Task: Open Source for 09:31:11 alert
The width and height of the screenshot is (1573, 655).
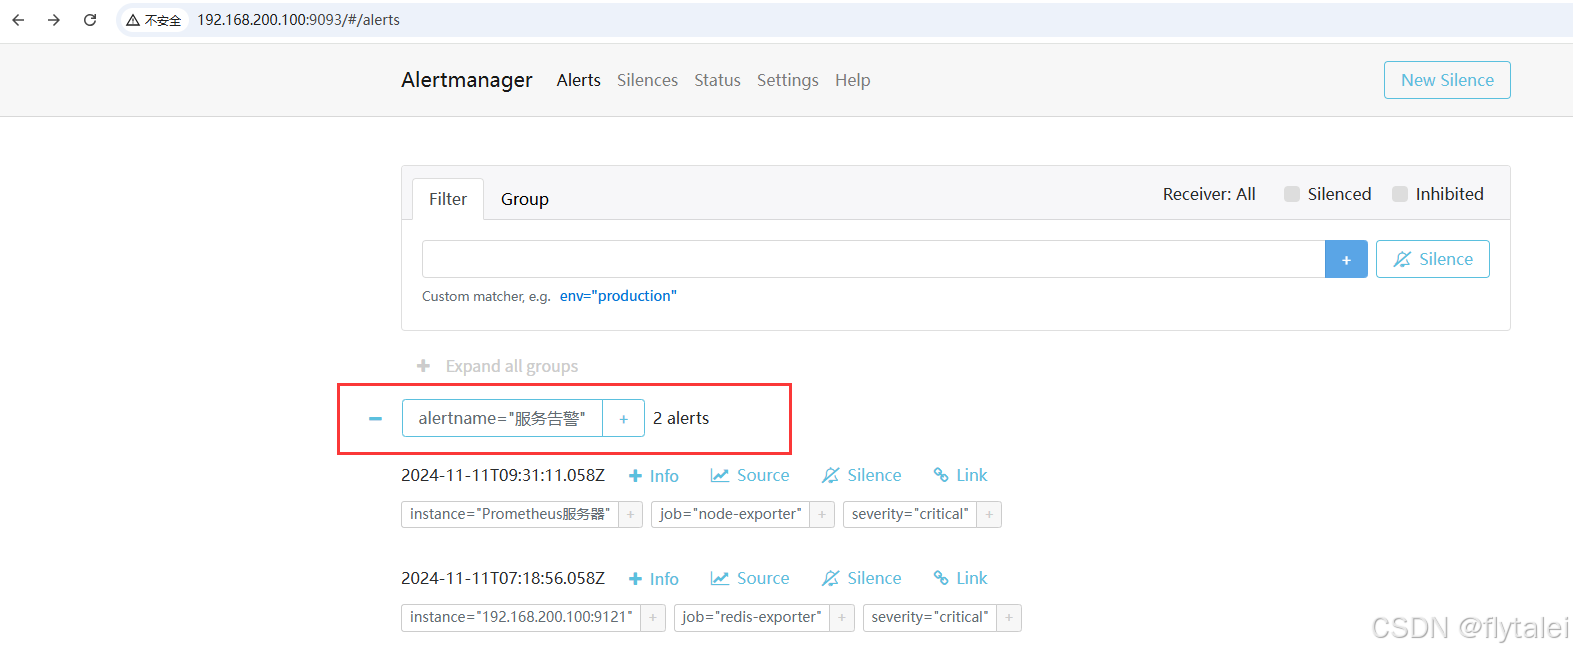Action: click(750, 475)
